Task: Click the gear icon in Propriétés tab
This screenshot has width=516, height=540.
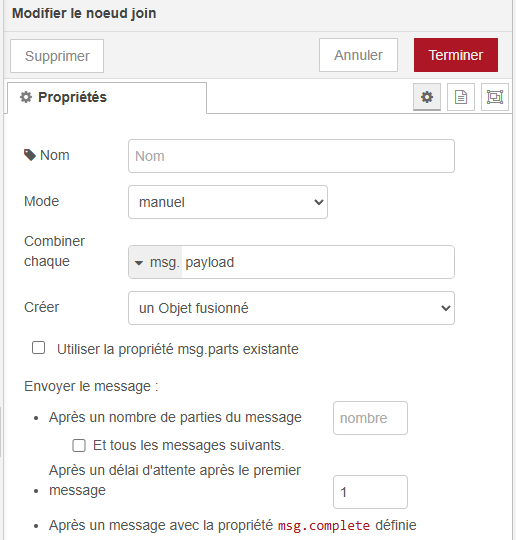Action: (x=26, y=97)
